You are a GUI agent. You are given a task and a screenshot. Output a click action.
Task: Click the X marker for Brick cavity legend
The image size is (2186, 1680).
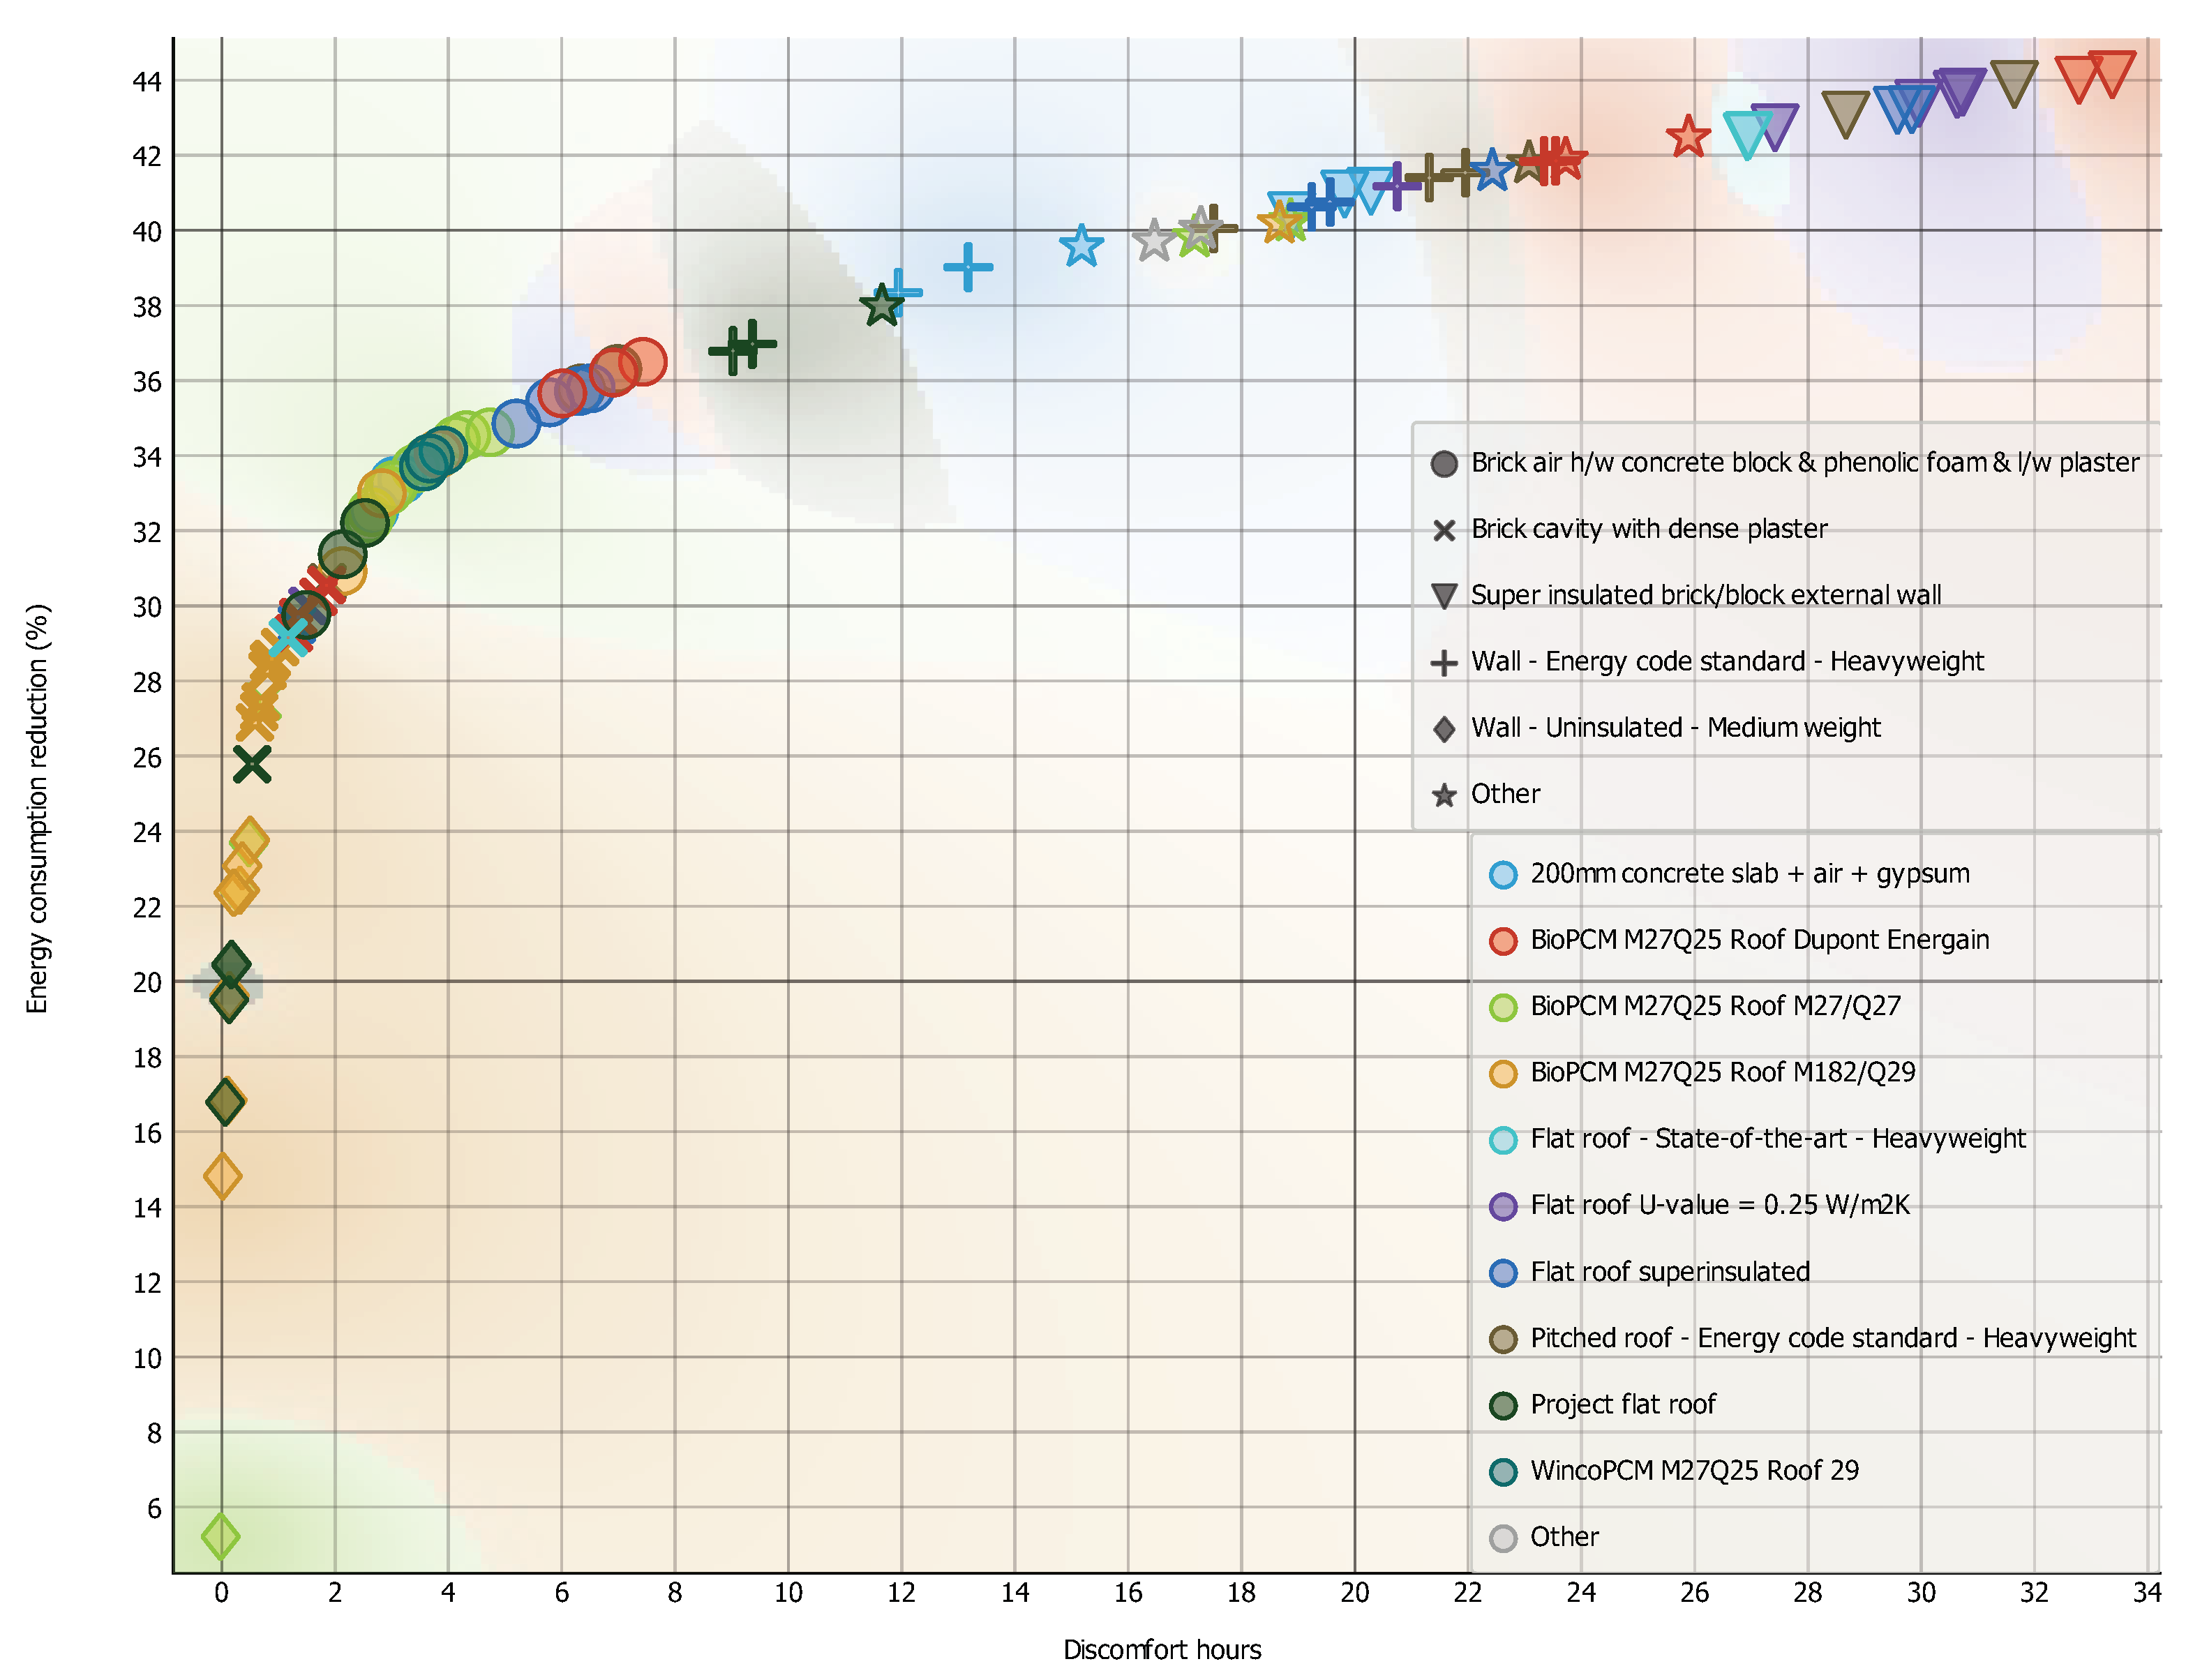[1443, 530]
